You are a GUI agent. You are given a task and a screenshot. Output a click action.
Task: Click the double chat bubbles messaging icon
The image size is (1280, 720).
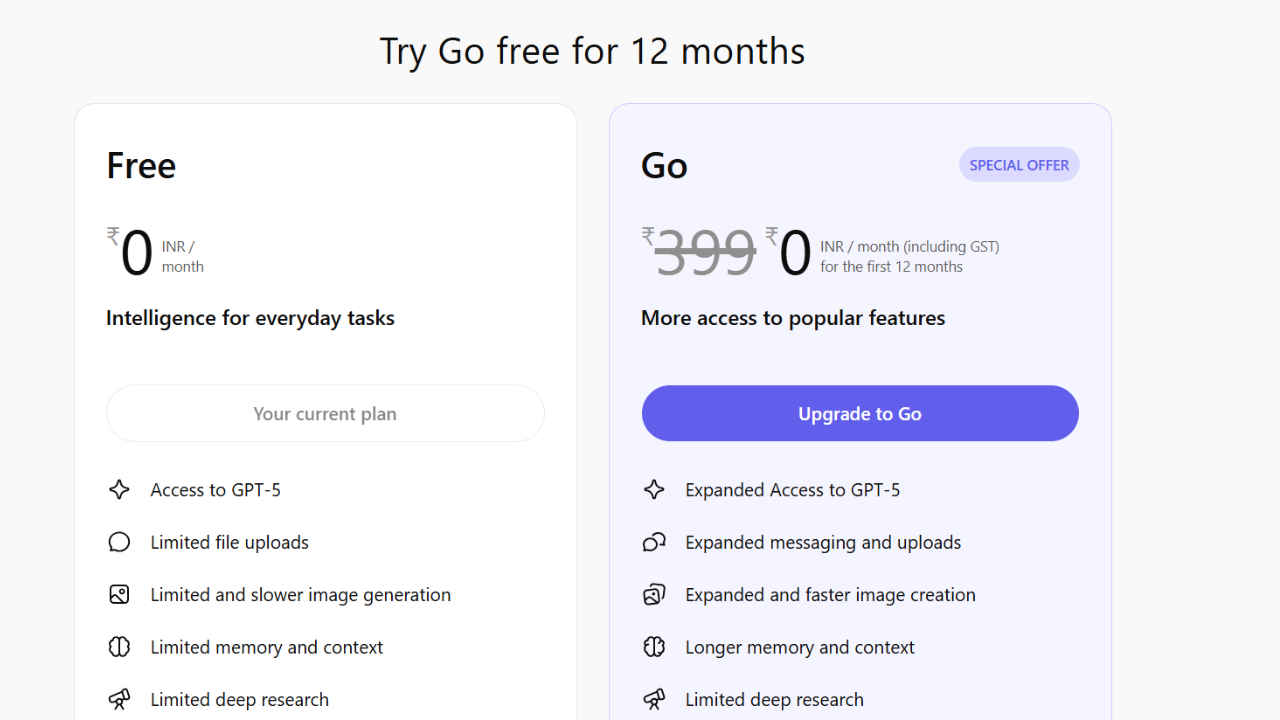pos(654,541)
